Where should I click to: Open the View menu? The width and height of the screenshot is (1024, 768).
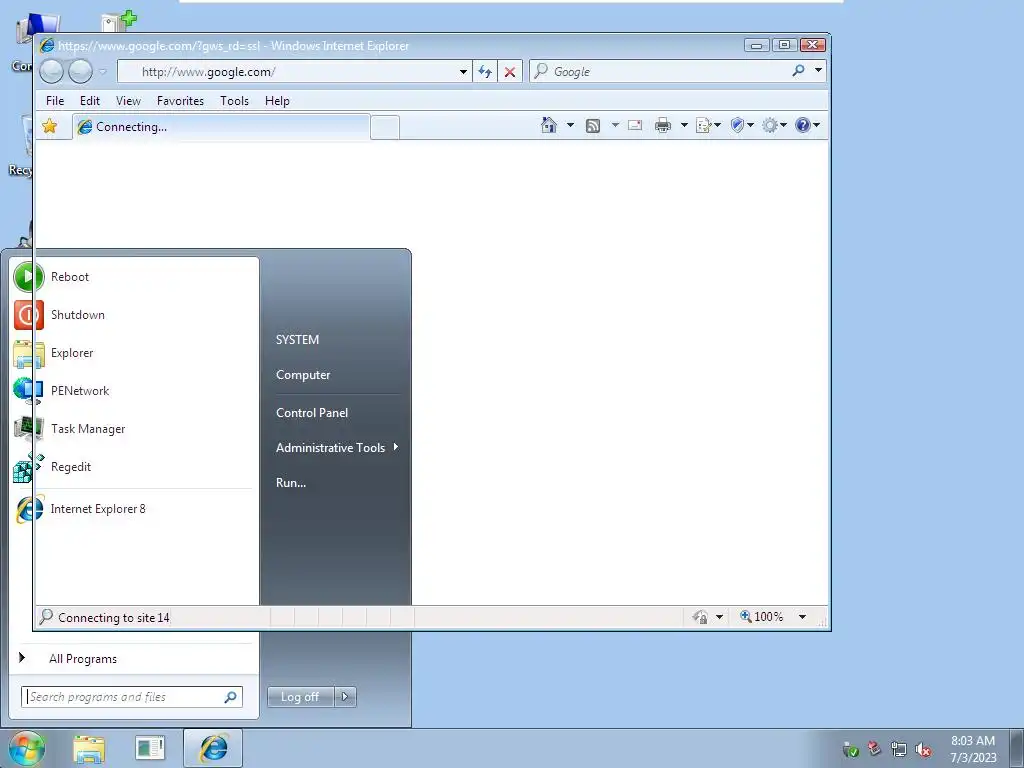128,101
